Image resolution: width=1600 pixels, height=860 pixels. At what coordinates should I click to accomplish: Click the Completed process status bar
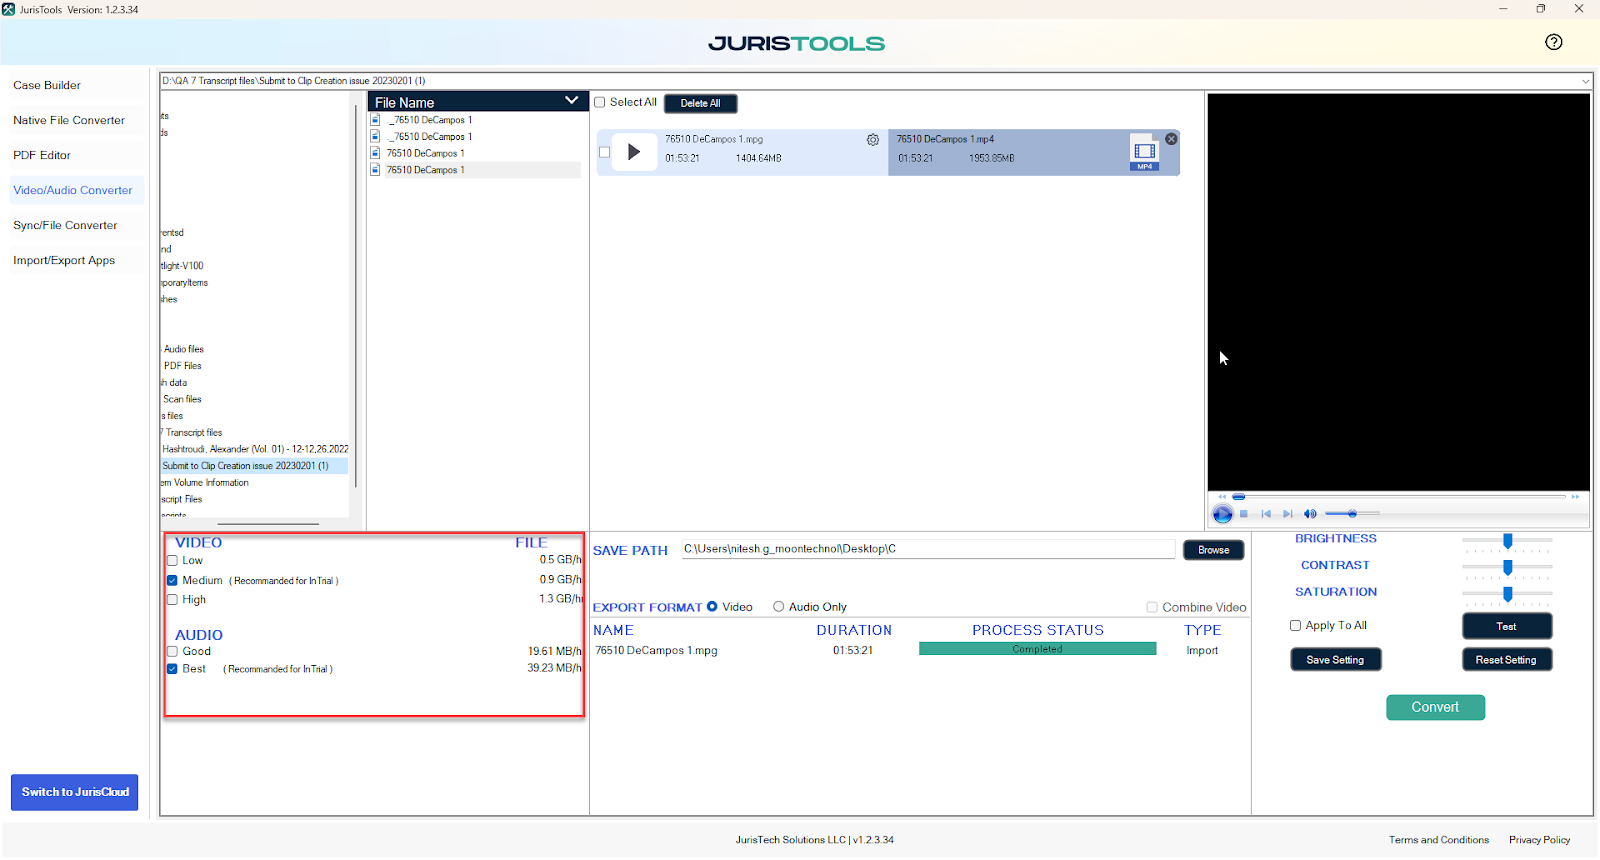[x=1037, y=649]
